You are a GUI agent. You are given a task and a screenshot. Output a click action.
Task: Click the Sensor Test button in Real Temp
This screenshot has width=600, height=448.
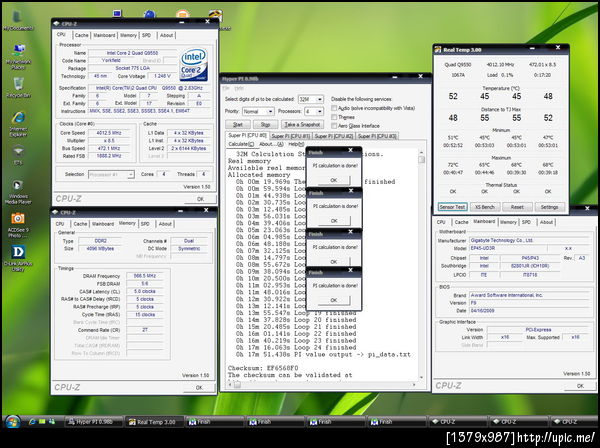click(452, 207)
